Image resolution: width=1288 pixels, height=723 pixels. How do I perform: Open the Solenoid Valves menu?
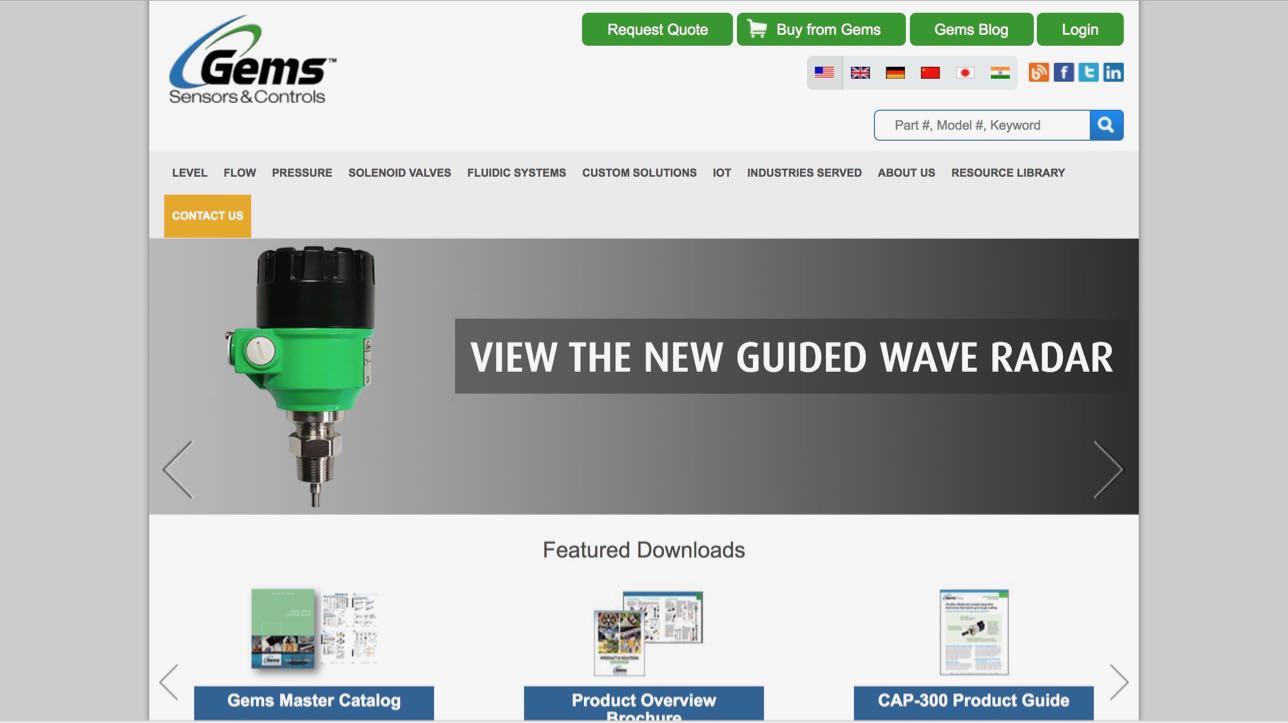400,173
